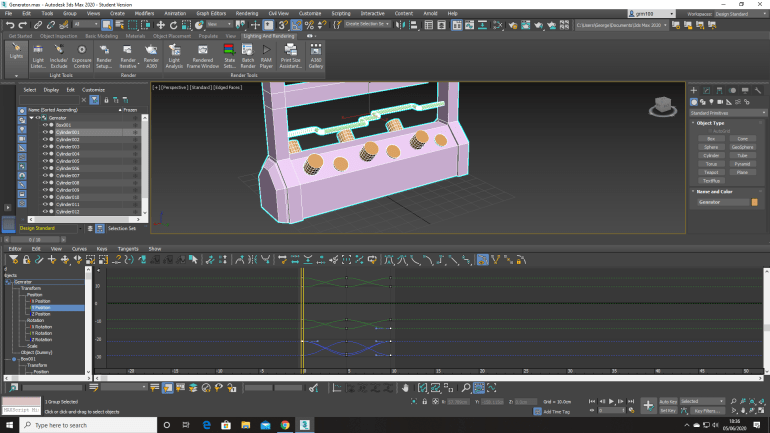Open the Create Selection Set dropdown
This screenshot has height=433, width=770.
(x=367, y=25)
